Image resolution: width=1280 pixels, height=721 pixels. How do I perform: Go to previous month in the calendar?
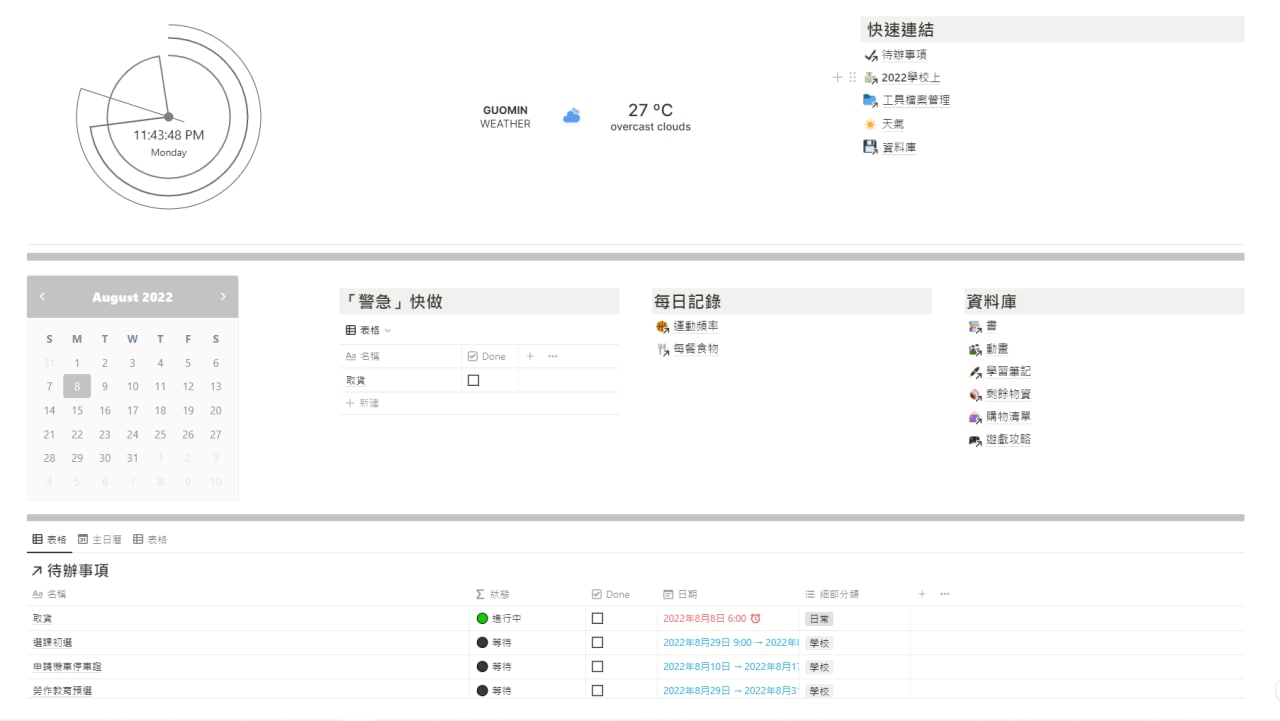pos(42,297)
